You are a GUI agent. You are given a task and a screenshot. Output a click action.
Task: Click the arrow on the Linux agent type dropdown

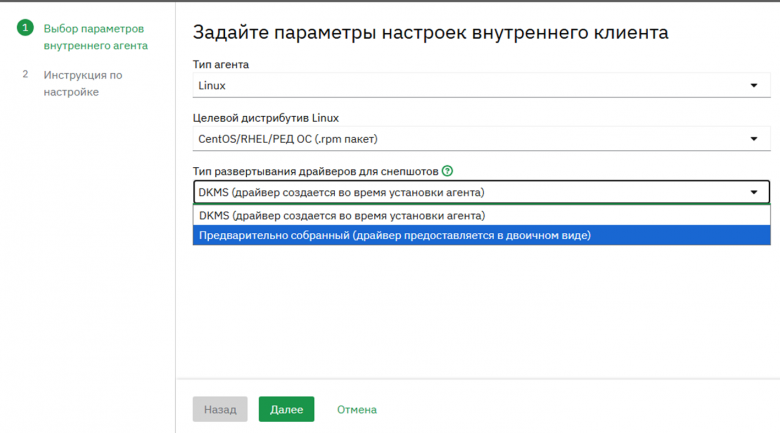coord(754,86)
